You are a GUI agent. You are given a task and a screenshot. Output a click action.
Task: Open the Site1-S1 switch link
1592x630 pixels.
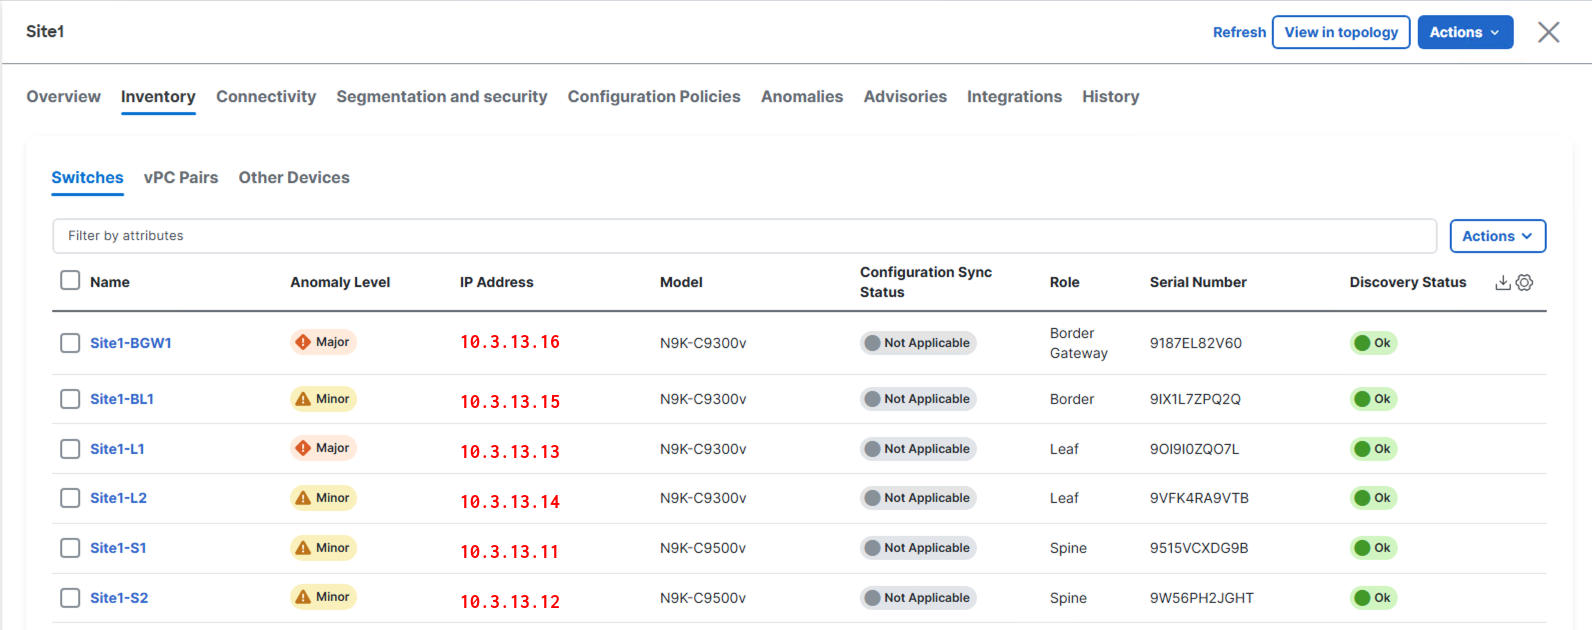click(118, 548)
